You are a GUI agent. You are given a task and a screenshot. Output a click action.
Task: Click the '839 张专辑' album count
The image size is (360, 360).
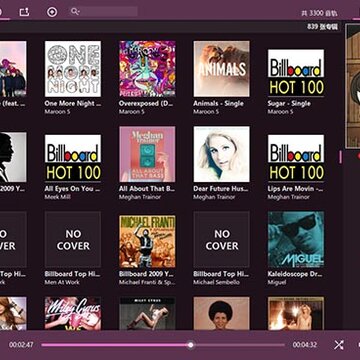pyautogui.click(x=322, y=27)
